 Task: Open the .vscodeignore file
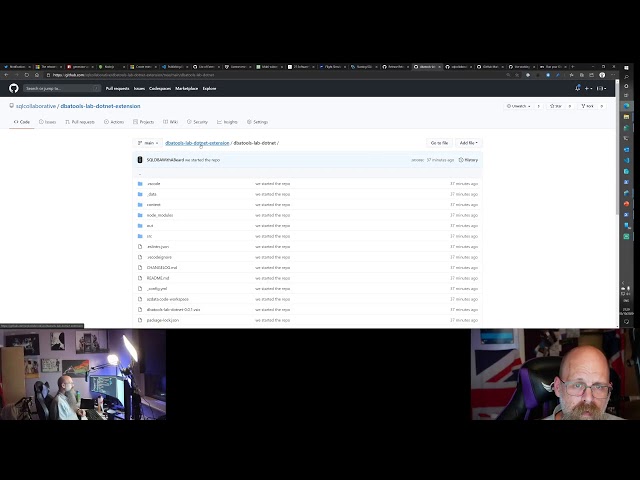[x=159, y=257]
